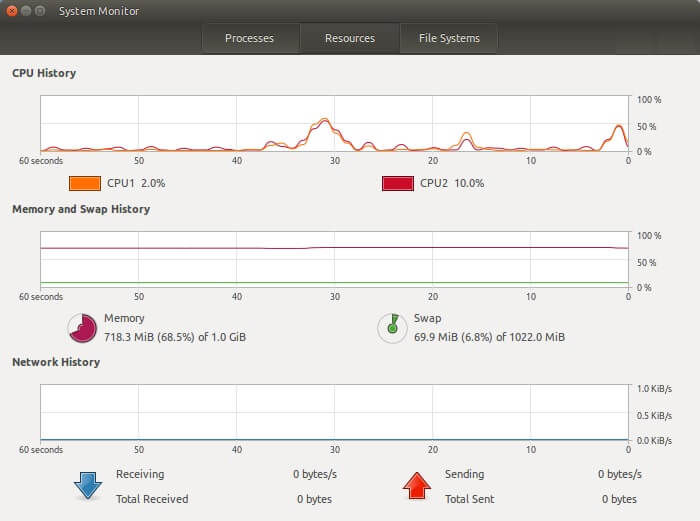Image resolution: width=700 pixels, height=521 pixels.
Task: Close the System Monitor window
Action: (12, 11)
